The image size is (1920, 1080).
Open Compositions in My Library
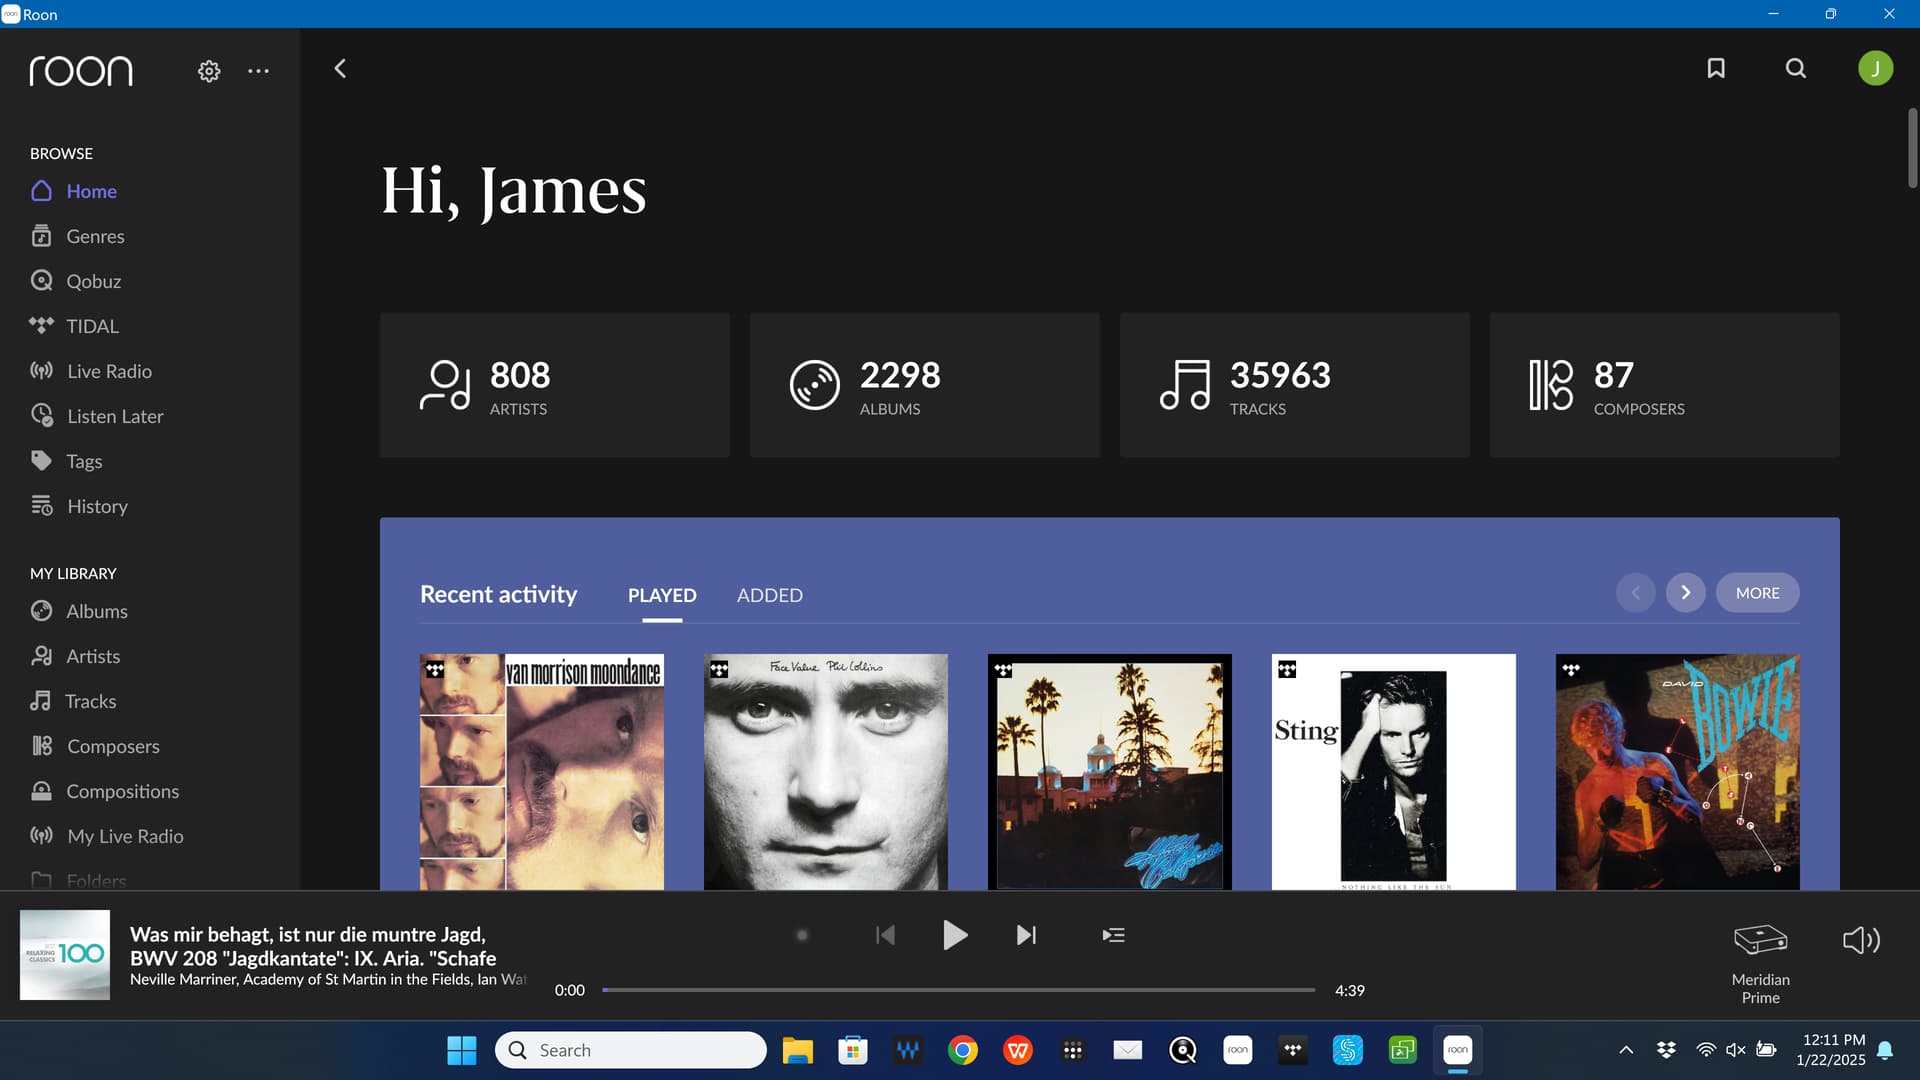pyautogui.click(x=105, y=791)
